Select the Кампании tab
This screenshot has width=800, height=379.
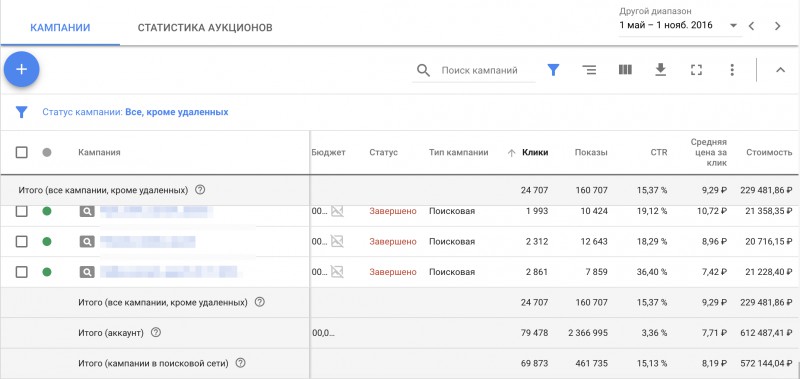point(60,28)
